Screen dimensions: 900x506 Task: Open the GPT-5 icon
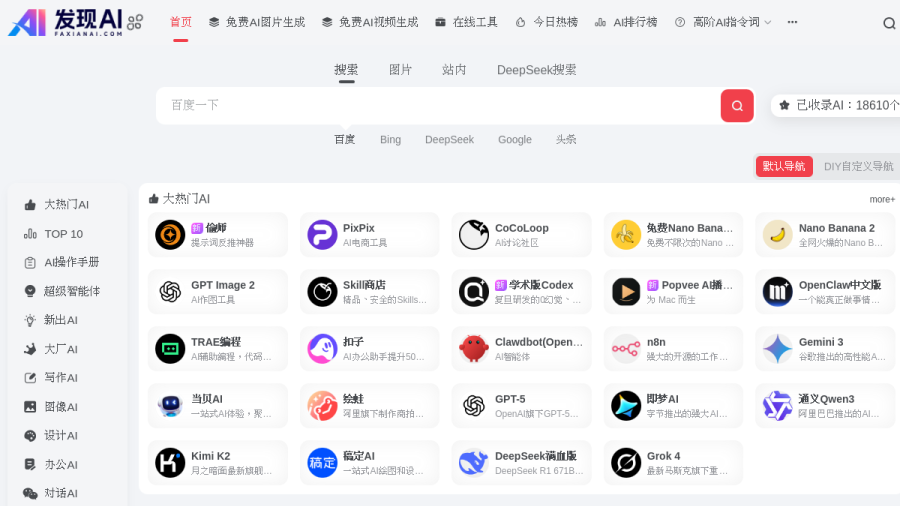(x=474, y=406)
